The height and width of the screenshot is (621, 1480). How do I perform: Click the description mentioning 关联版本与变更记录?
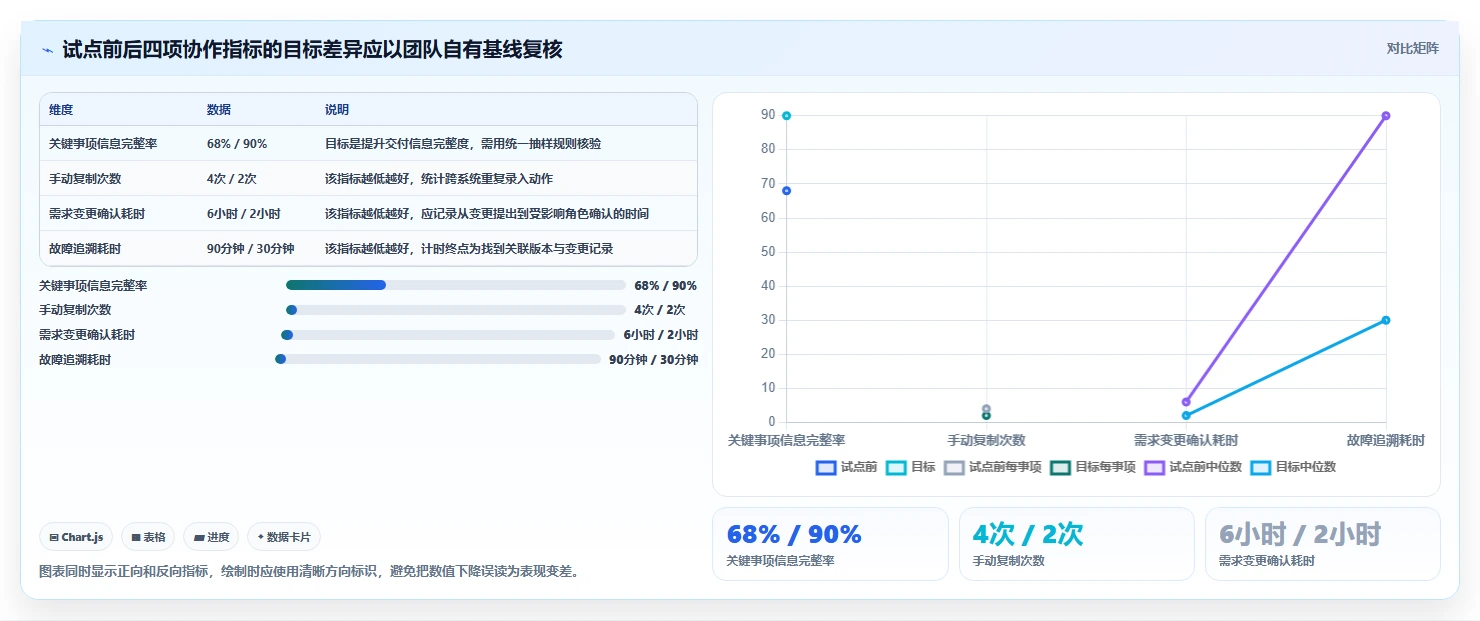point(469,249)
